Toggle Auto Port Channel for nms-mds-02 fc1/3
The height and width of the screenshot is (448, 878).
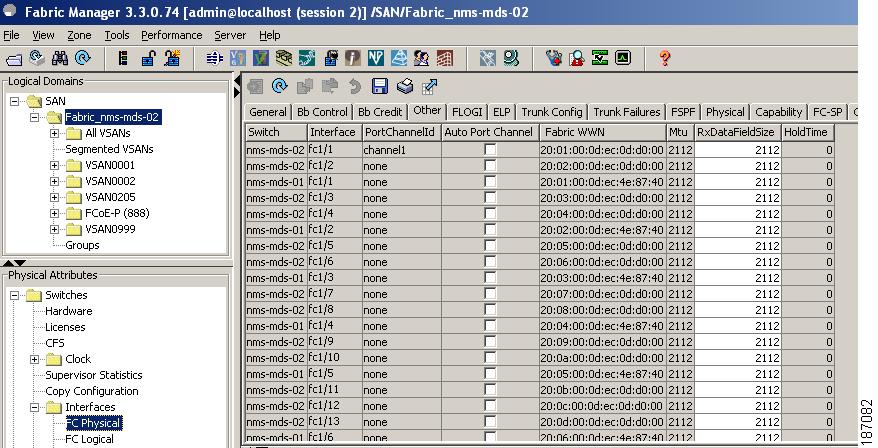[x=491, y=198]
